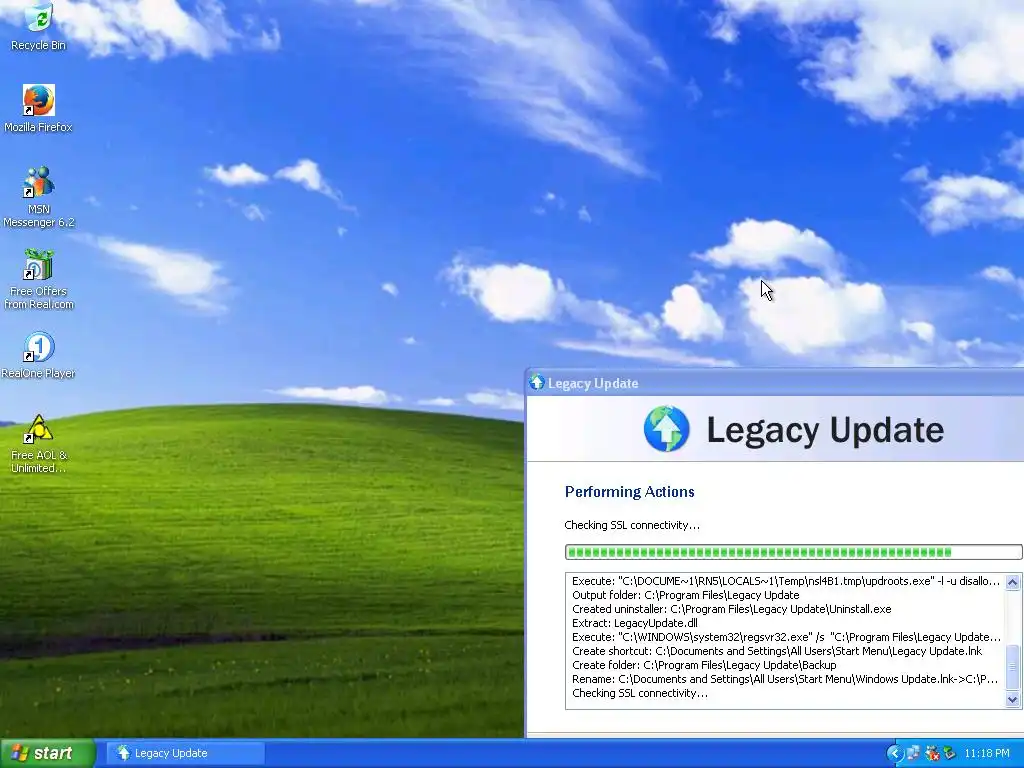This screenshot has height=768, width=1024.
Task: Click the Legacy Update globe logo
Action: point(666,429)
